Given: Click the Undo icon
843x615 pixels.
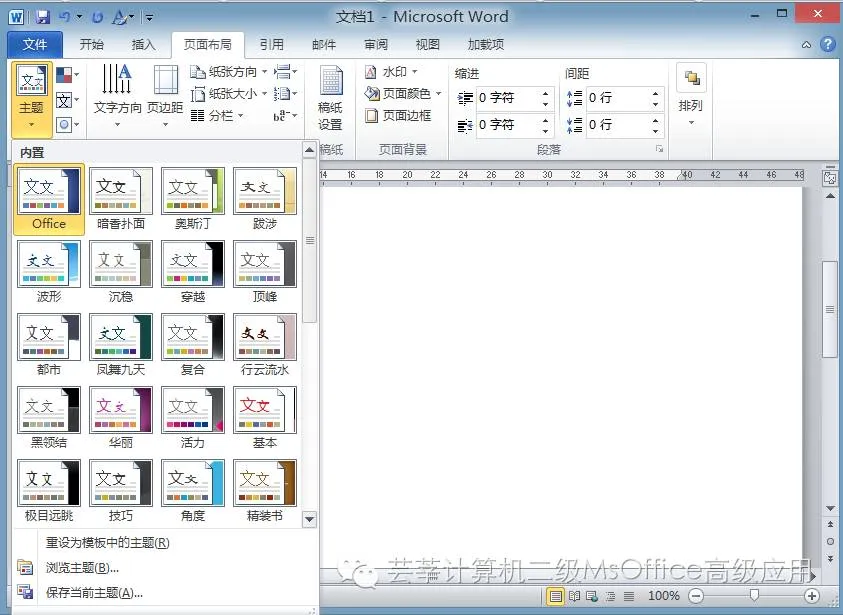Looking at the screenshot, I should pos(65,17).
